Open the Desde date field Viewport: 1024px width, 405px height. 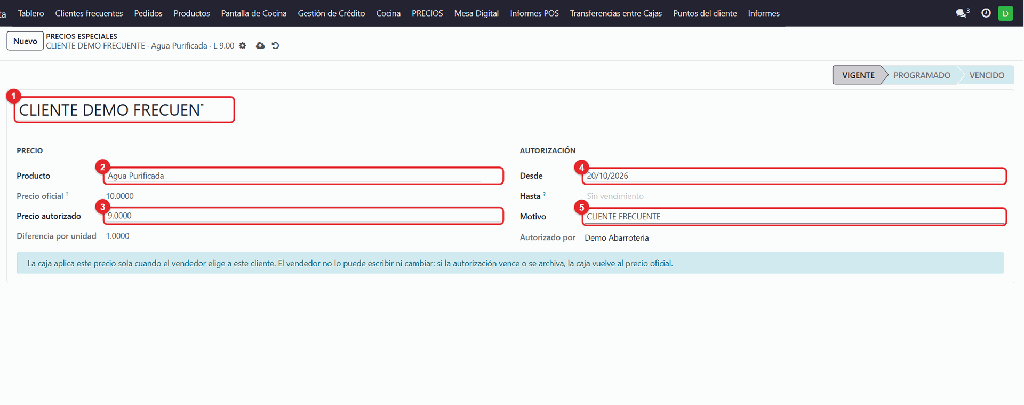coord(794,176)
